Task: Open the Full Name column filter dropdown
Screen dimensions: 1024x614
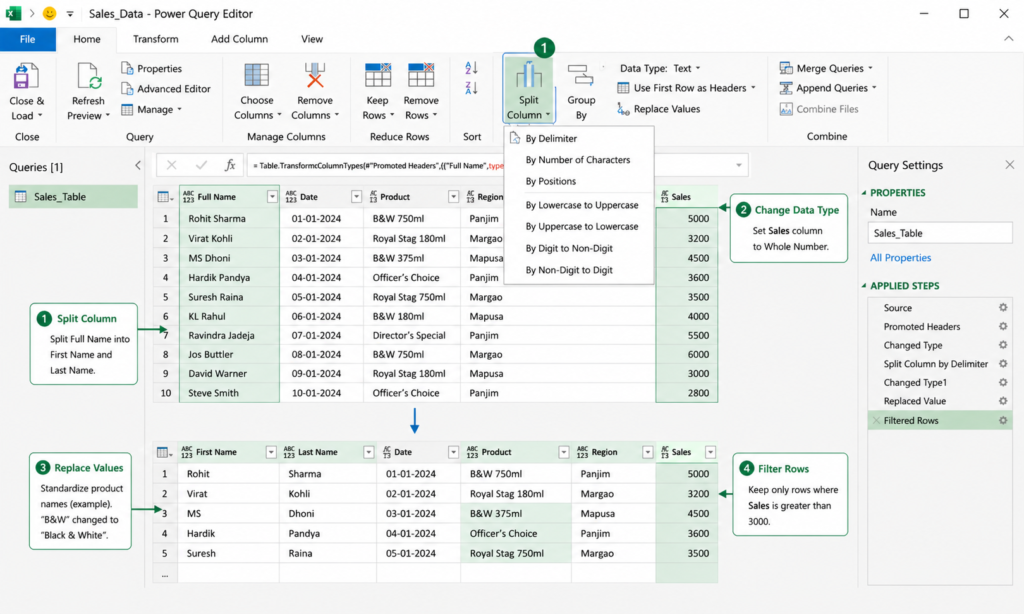Action: (x=272, y=197)
